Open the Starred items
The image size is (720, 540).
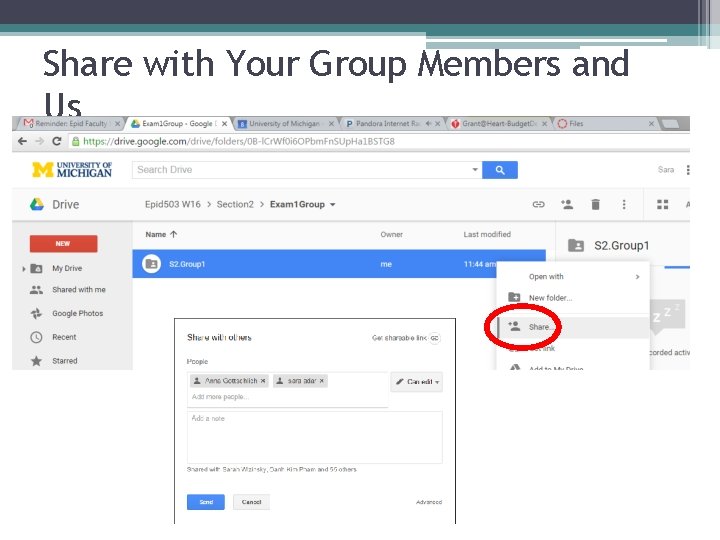pyautogui.click(x=64, y=361)
